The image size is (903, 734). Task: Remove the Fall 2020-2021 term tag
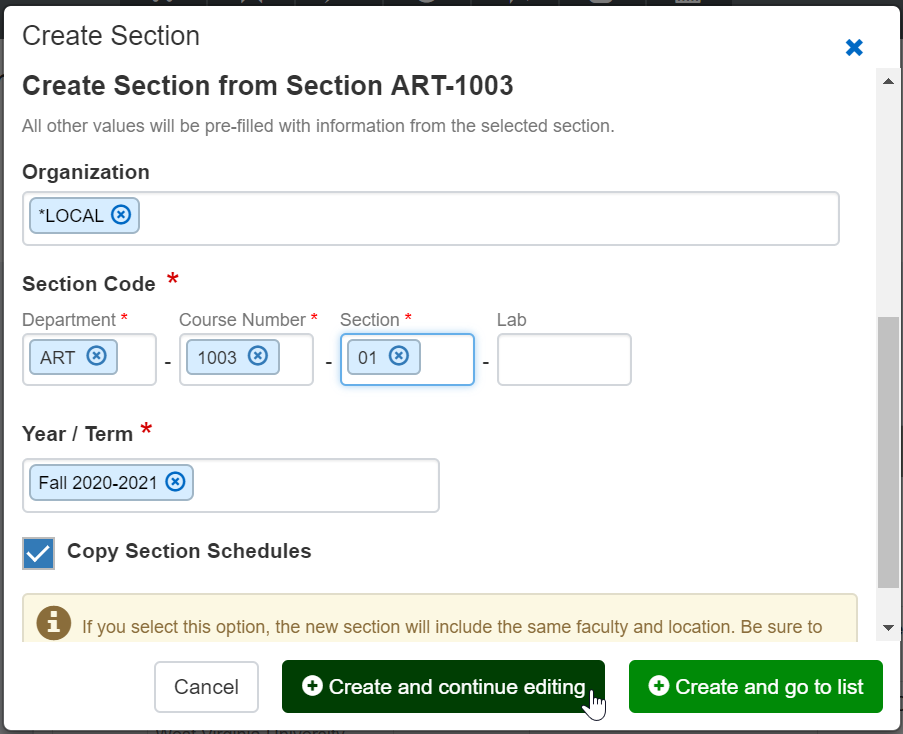click(176, 482)
